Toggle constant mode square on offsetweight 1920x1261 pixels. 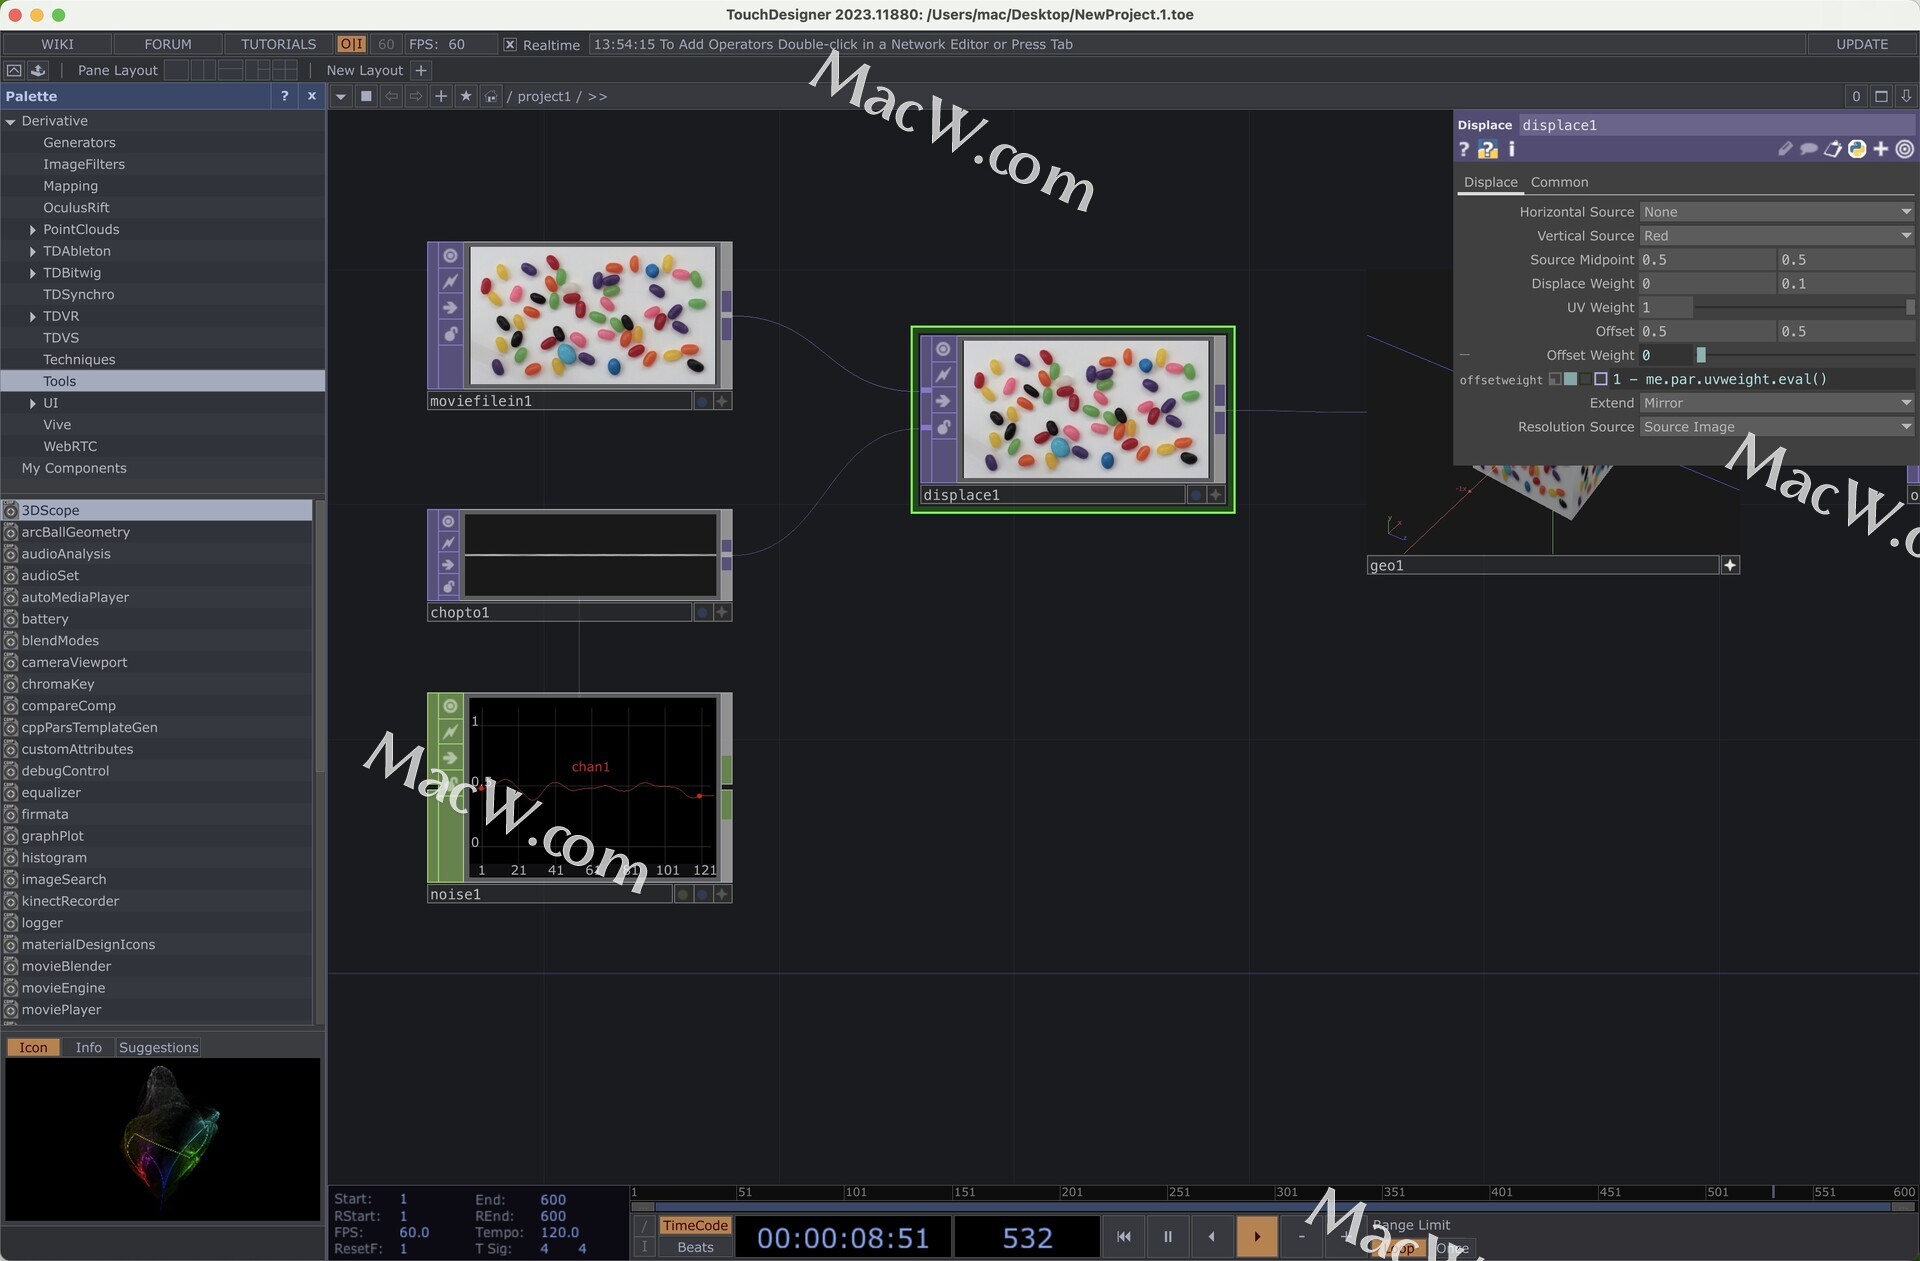tap(1554, 379)
